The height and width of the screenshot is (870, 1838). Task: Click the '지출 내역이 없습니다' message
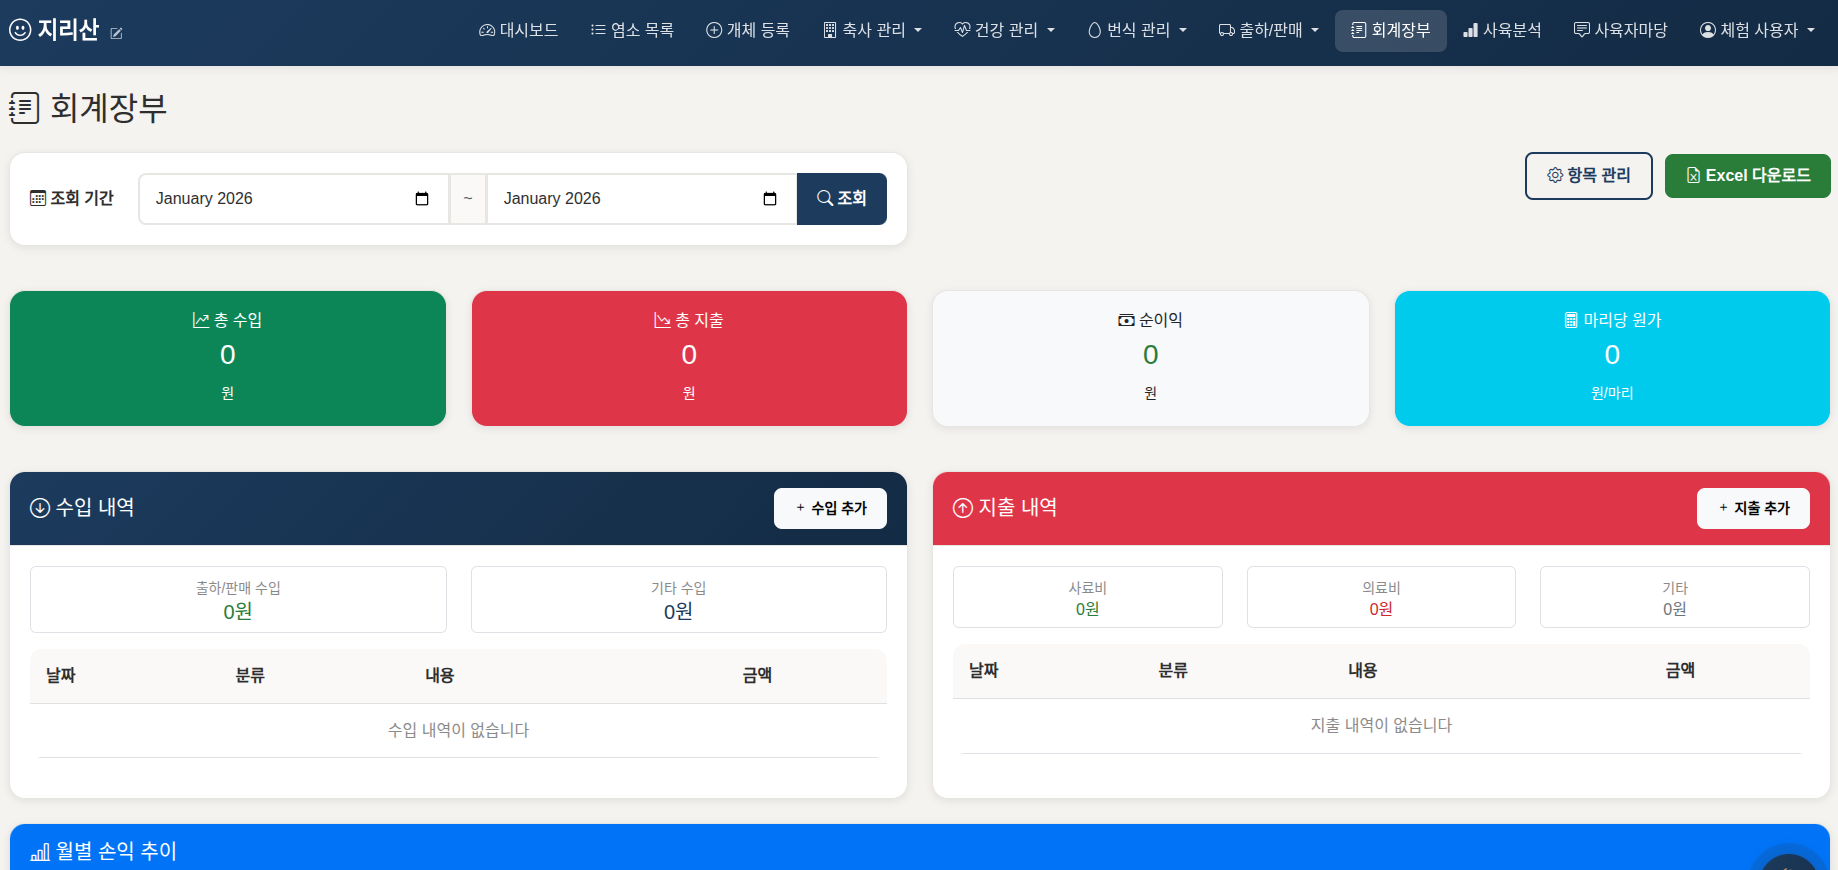(x=1381, y=725)
